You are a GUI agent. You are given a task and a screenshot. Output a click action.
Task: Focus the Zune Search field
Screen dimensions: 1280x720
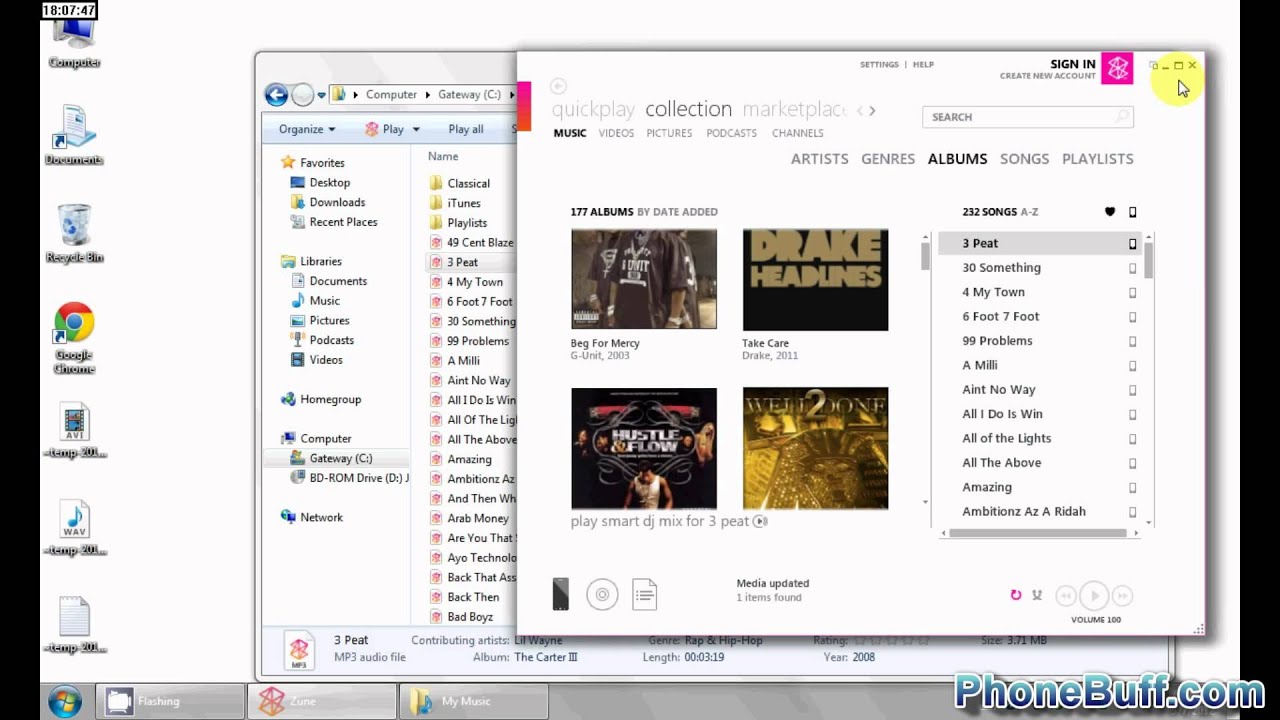click(1027, 117)
